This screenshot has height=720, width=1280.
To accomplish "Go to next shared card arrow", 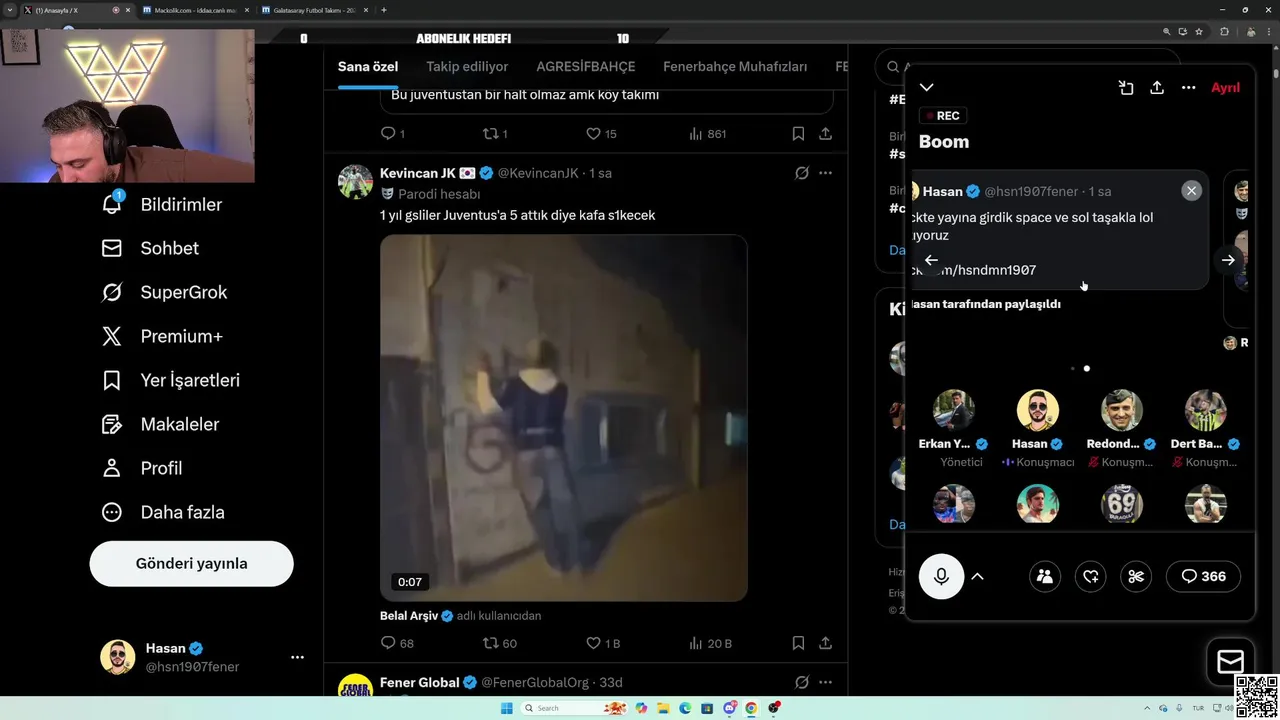I will coord(1228,260).
